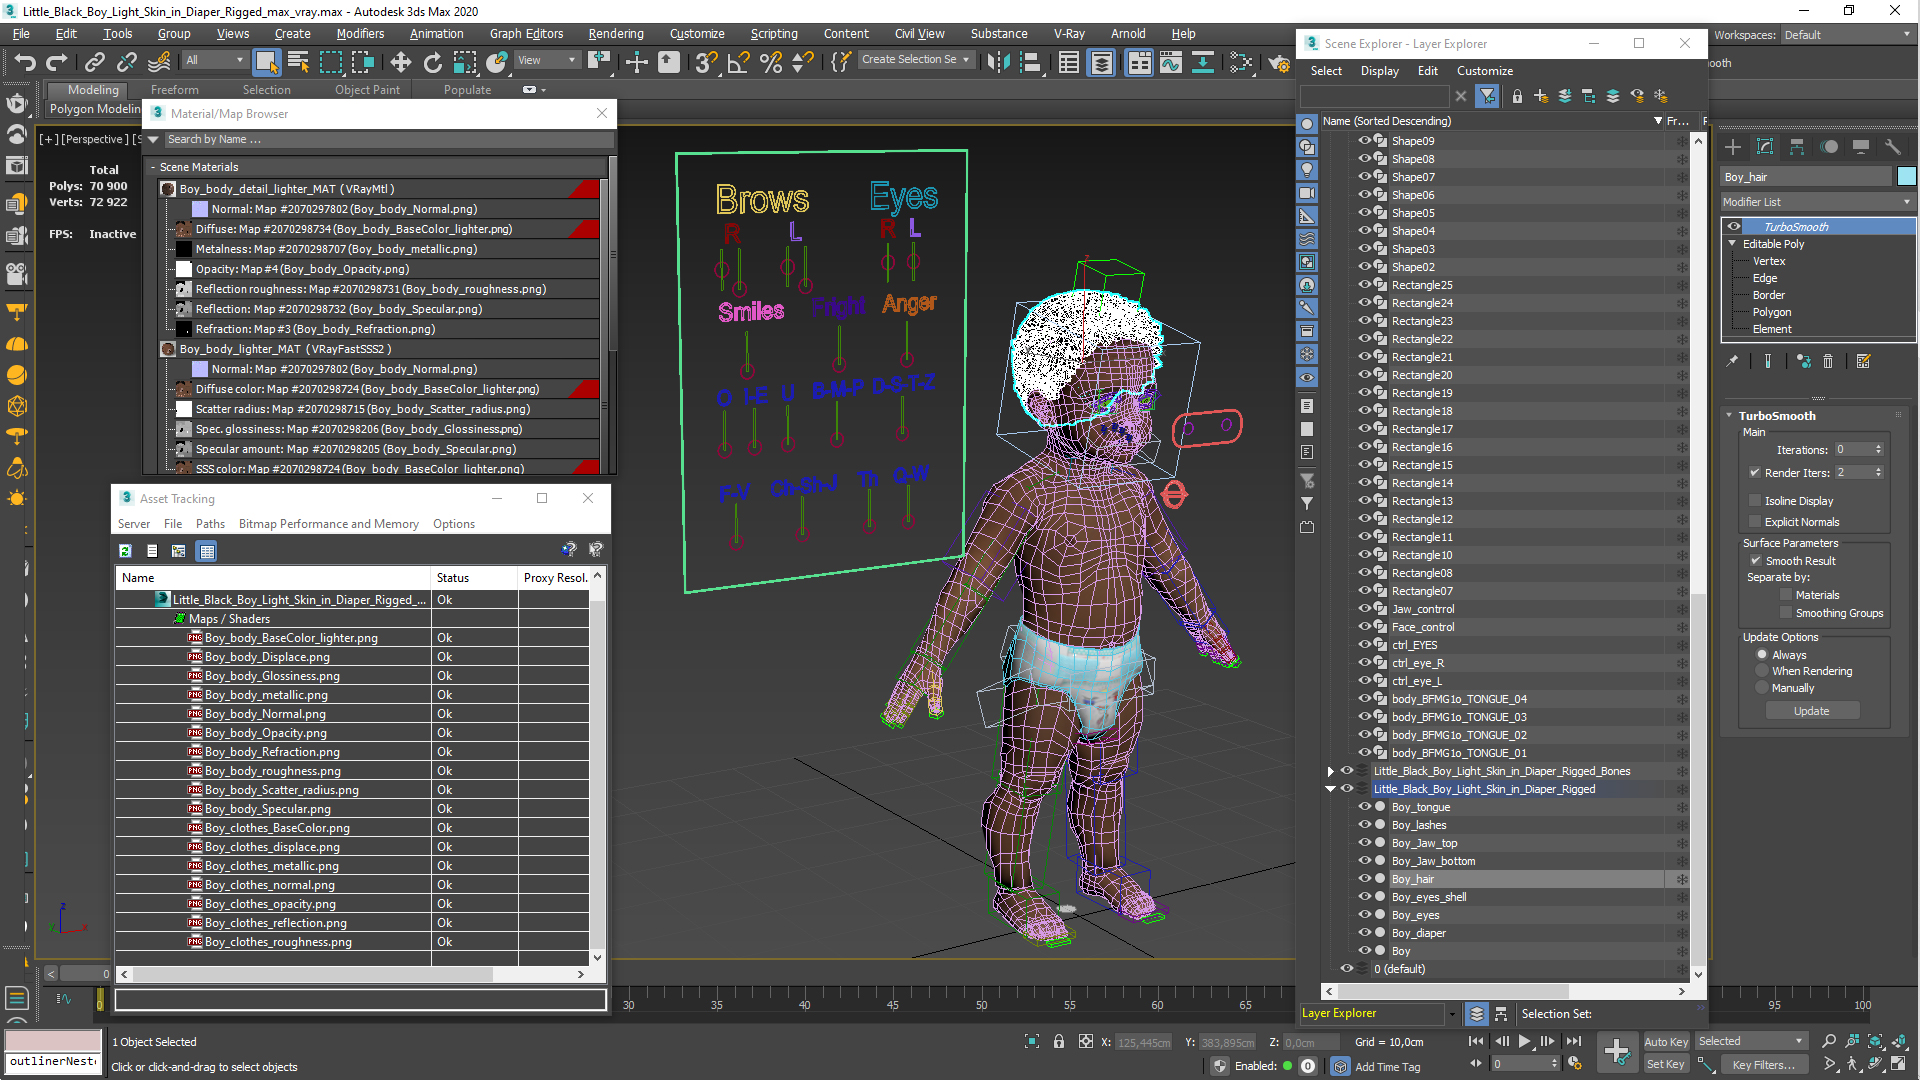Click the Undo arrow in main toolbar
1920x1080 pixels.
25,62
